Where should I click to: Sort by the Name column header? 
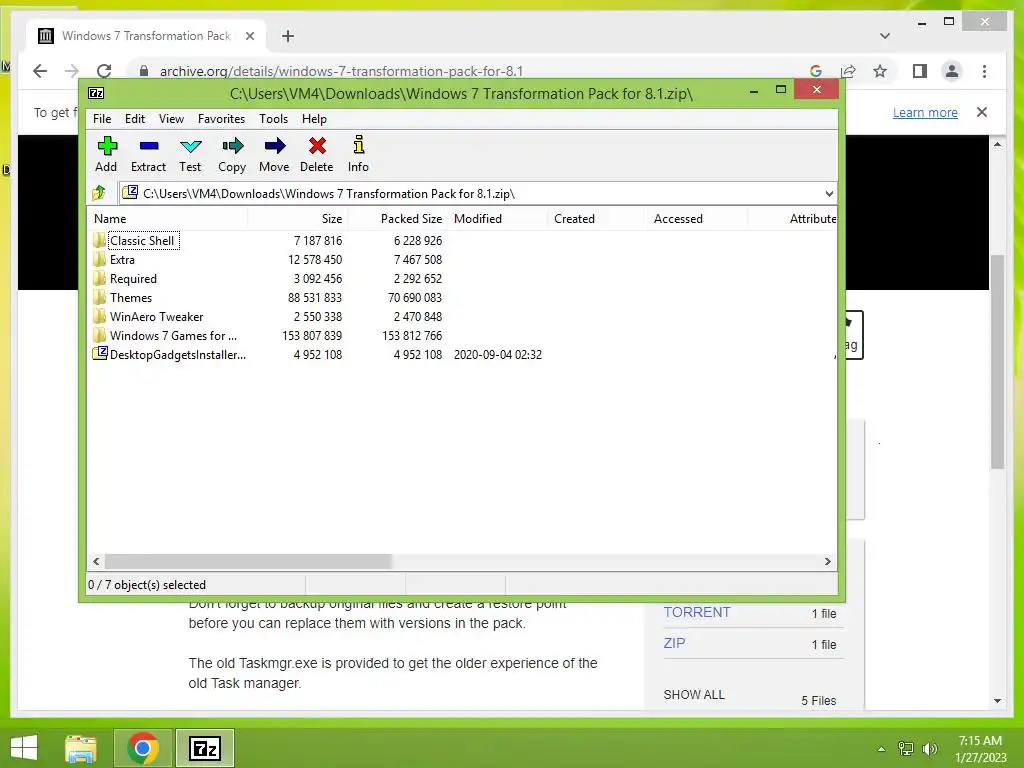(x=167, y=219)
